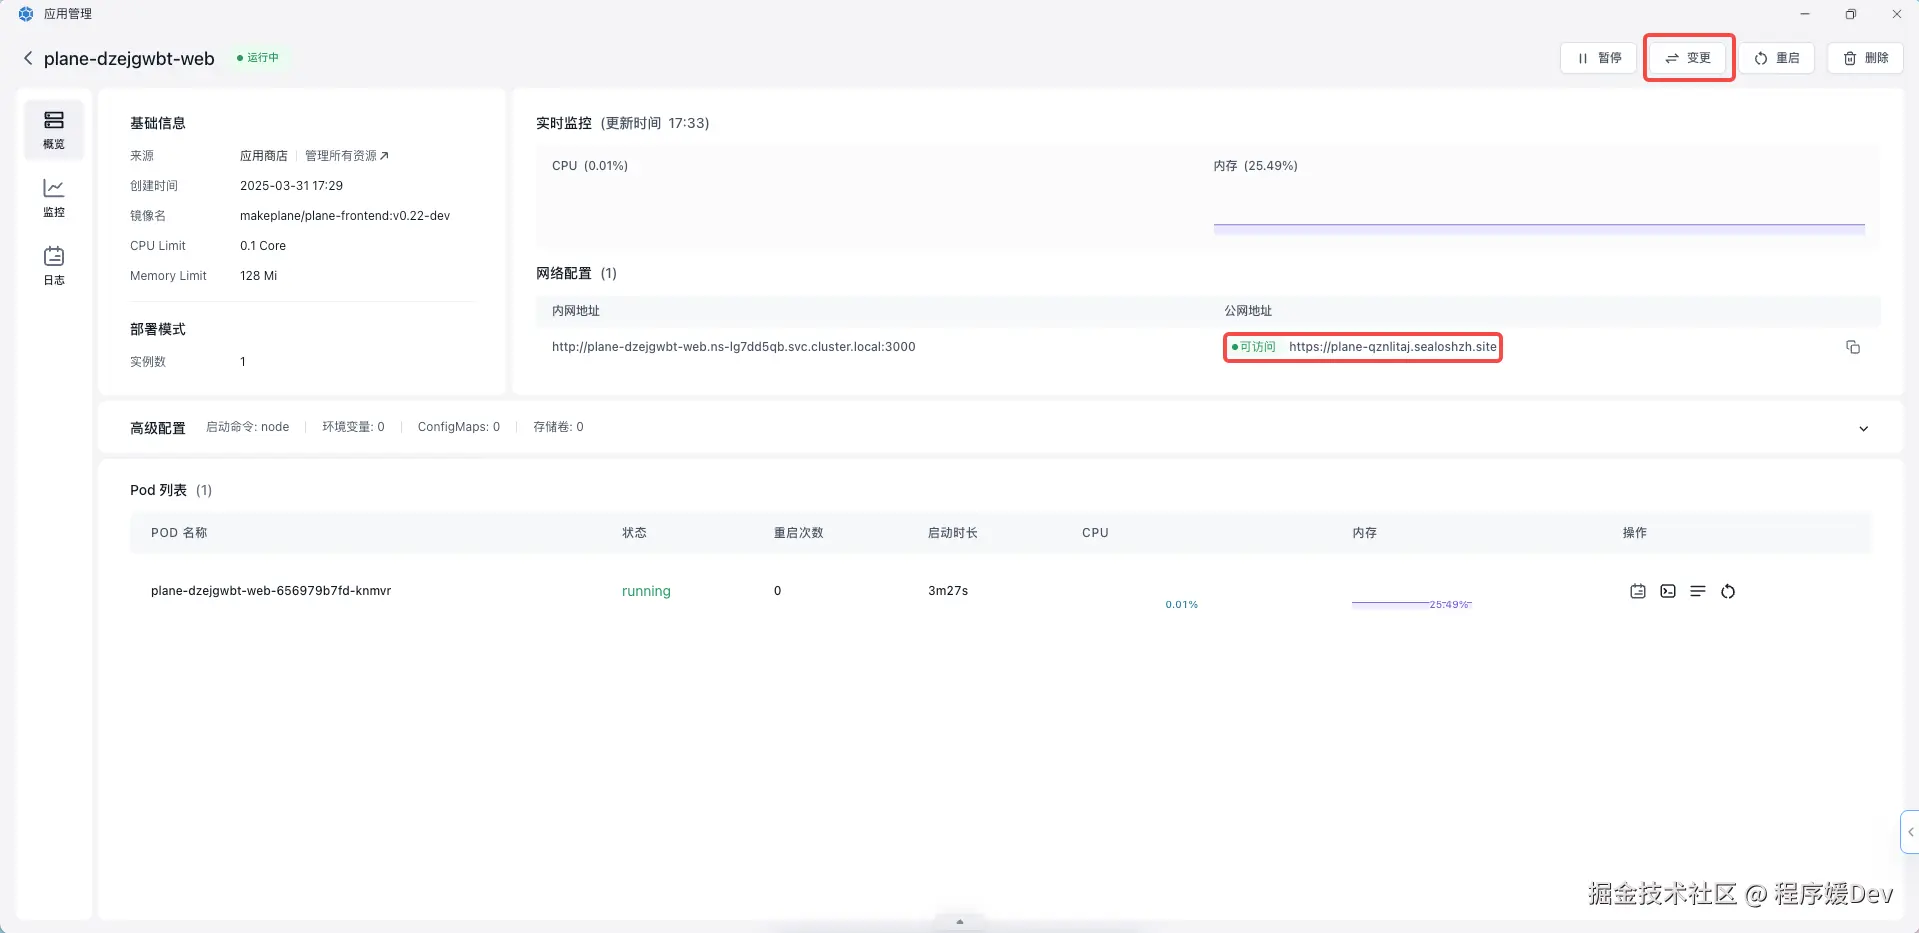Click the 可访问 accessibility badge

pos(1254,347)
